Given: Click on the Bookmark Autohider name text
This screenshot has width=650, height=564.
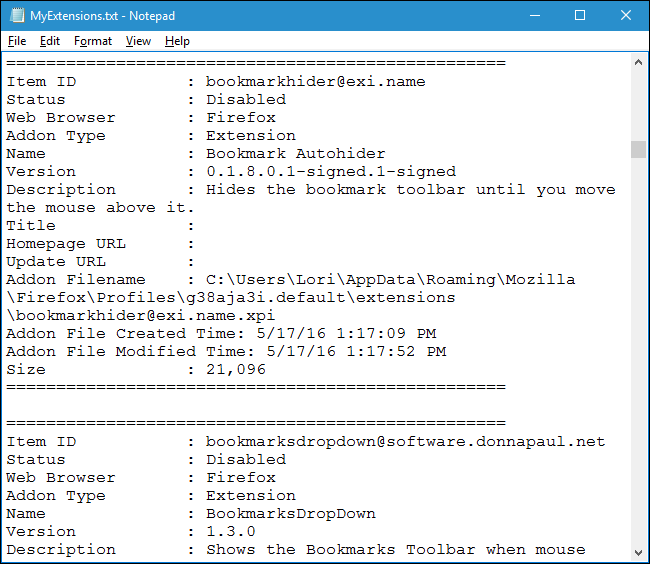Looking at the screenshot, I should click(x=295, y=154).
